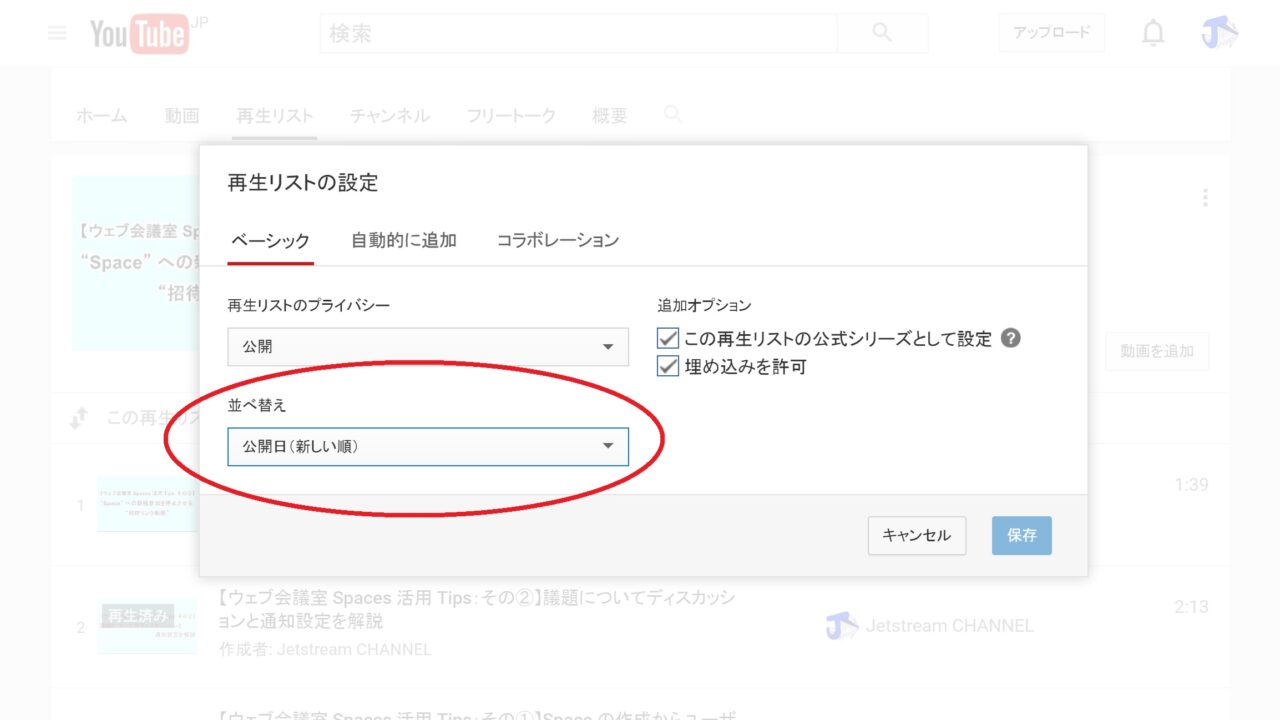Open the hamburger guide menu
Image resolution: width=1280 pixels, height=720 pixels.
[57, 33]
